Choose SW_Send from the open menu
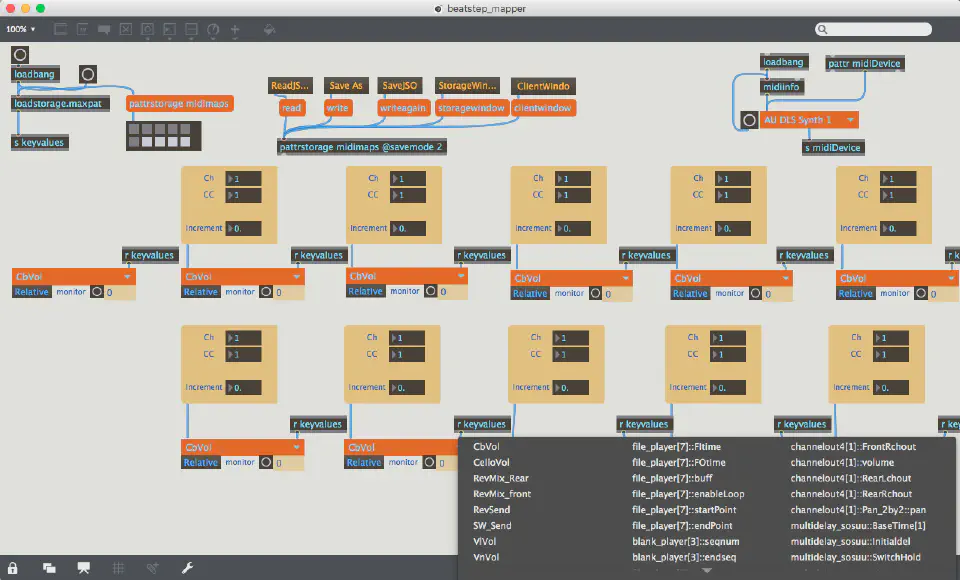The image size is (960, 580). pos(492,525)
